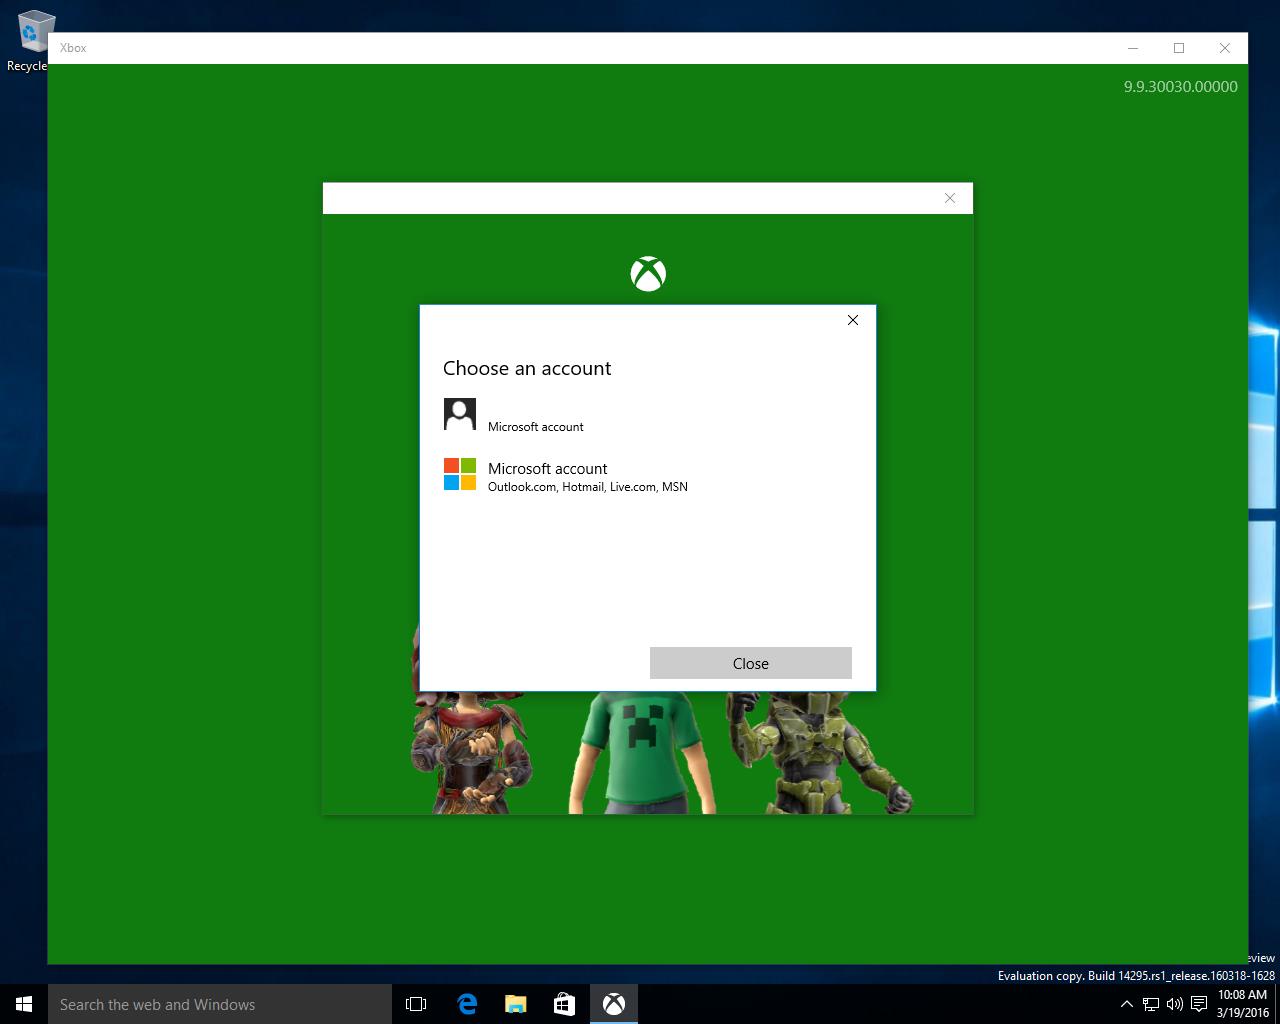
Task: Click the Close button in account dialog
Action: (x=750, y=663)
